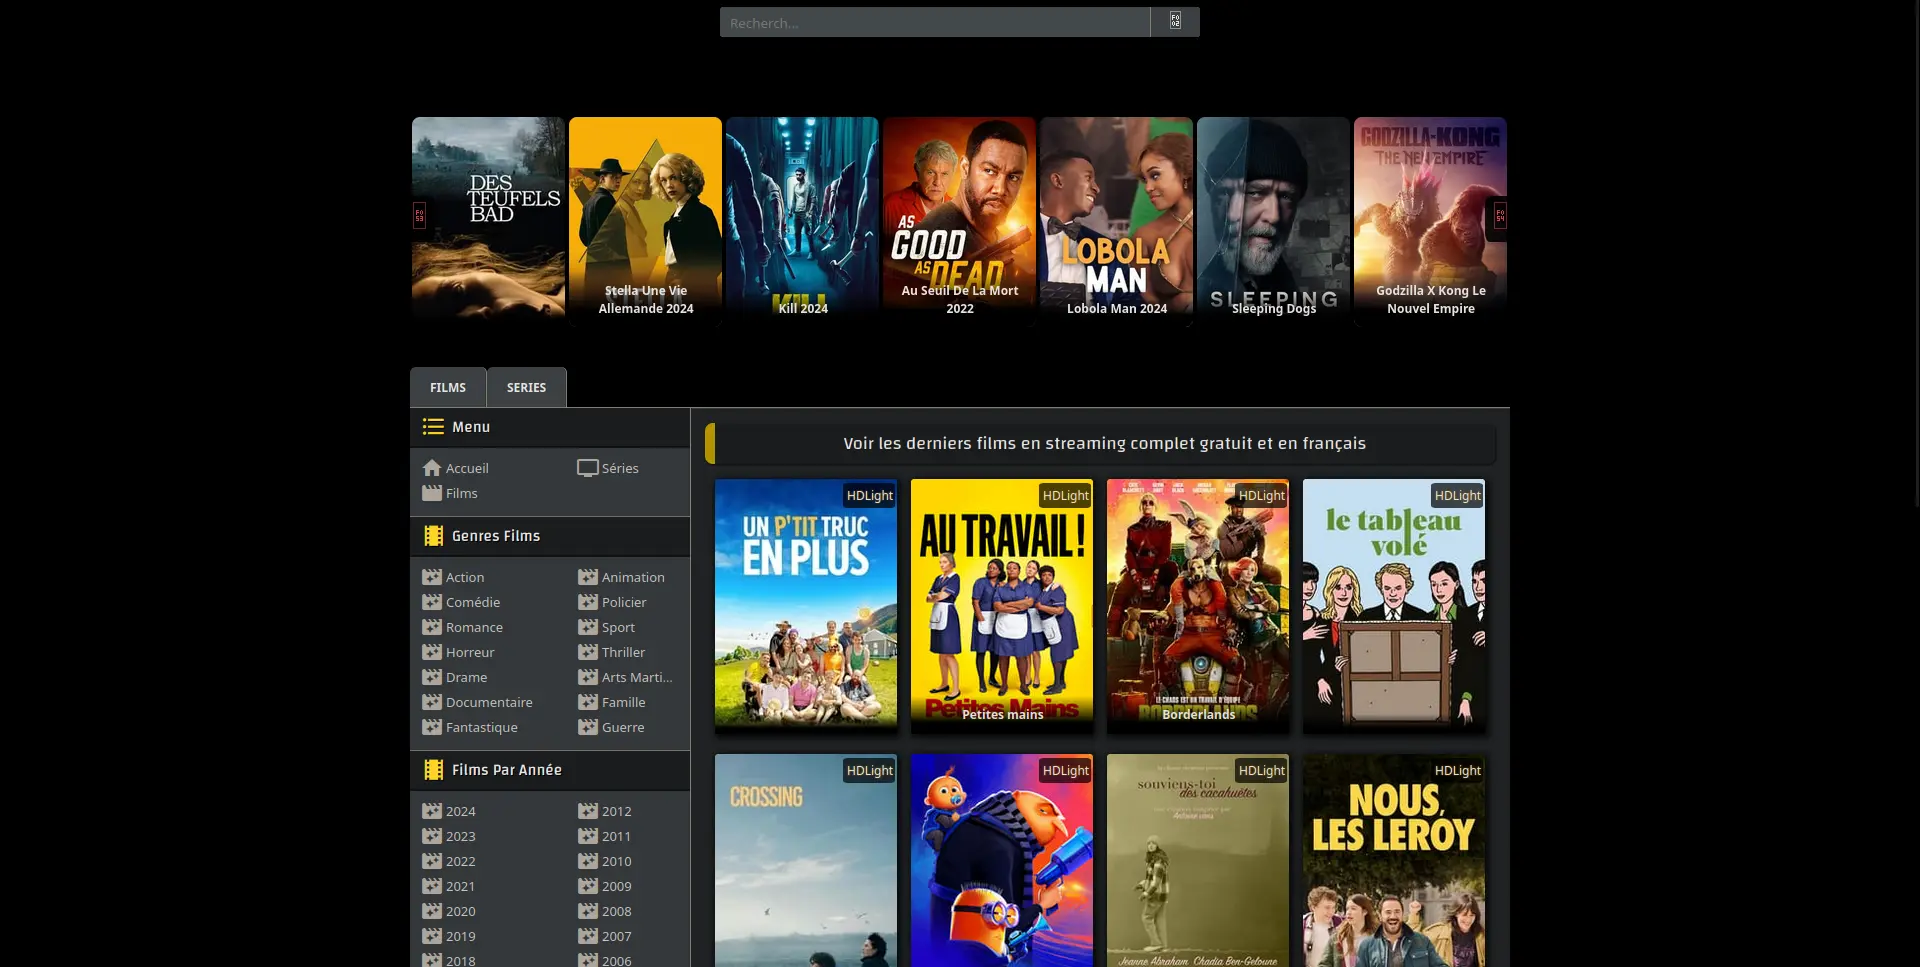The width and height of the screenshot is (1920, 967).
Task: Click the Famille genre icon
Action: pyautogui.click(x=588, y=702)
